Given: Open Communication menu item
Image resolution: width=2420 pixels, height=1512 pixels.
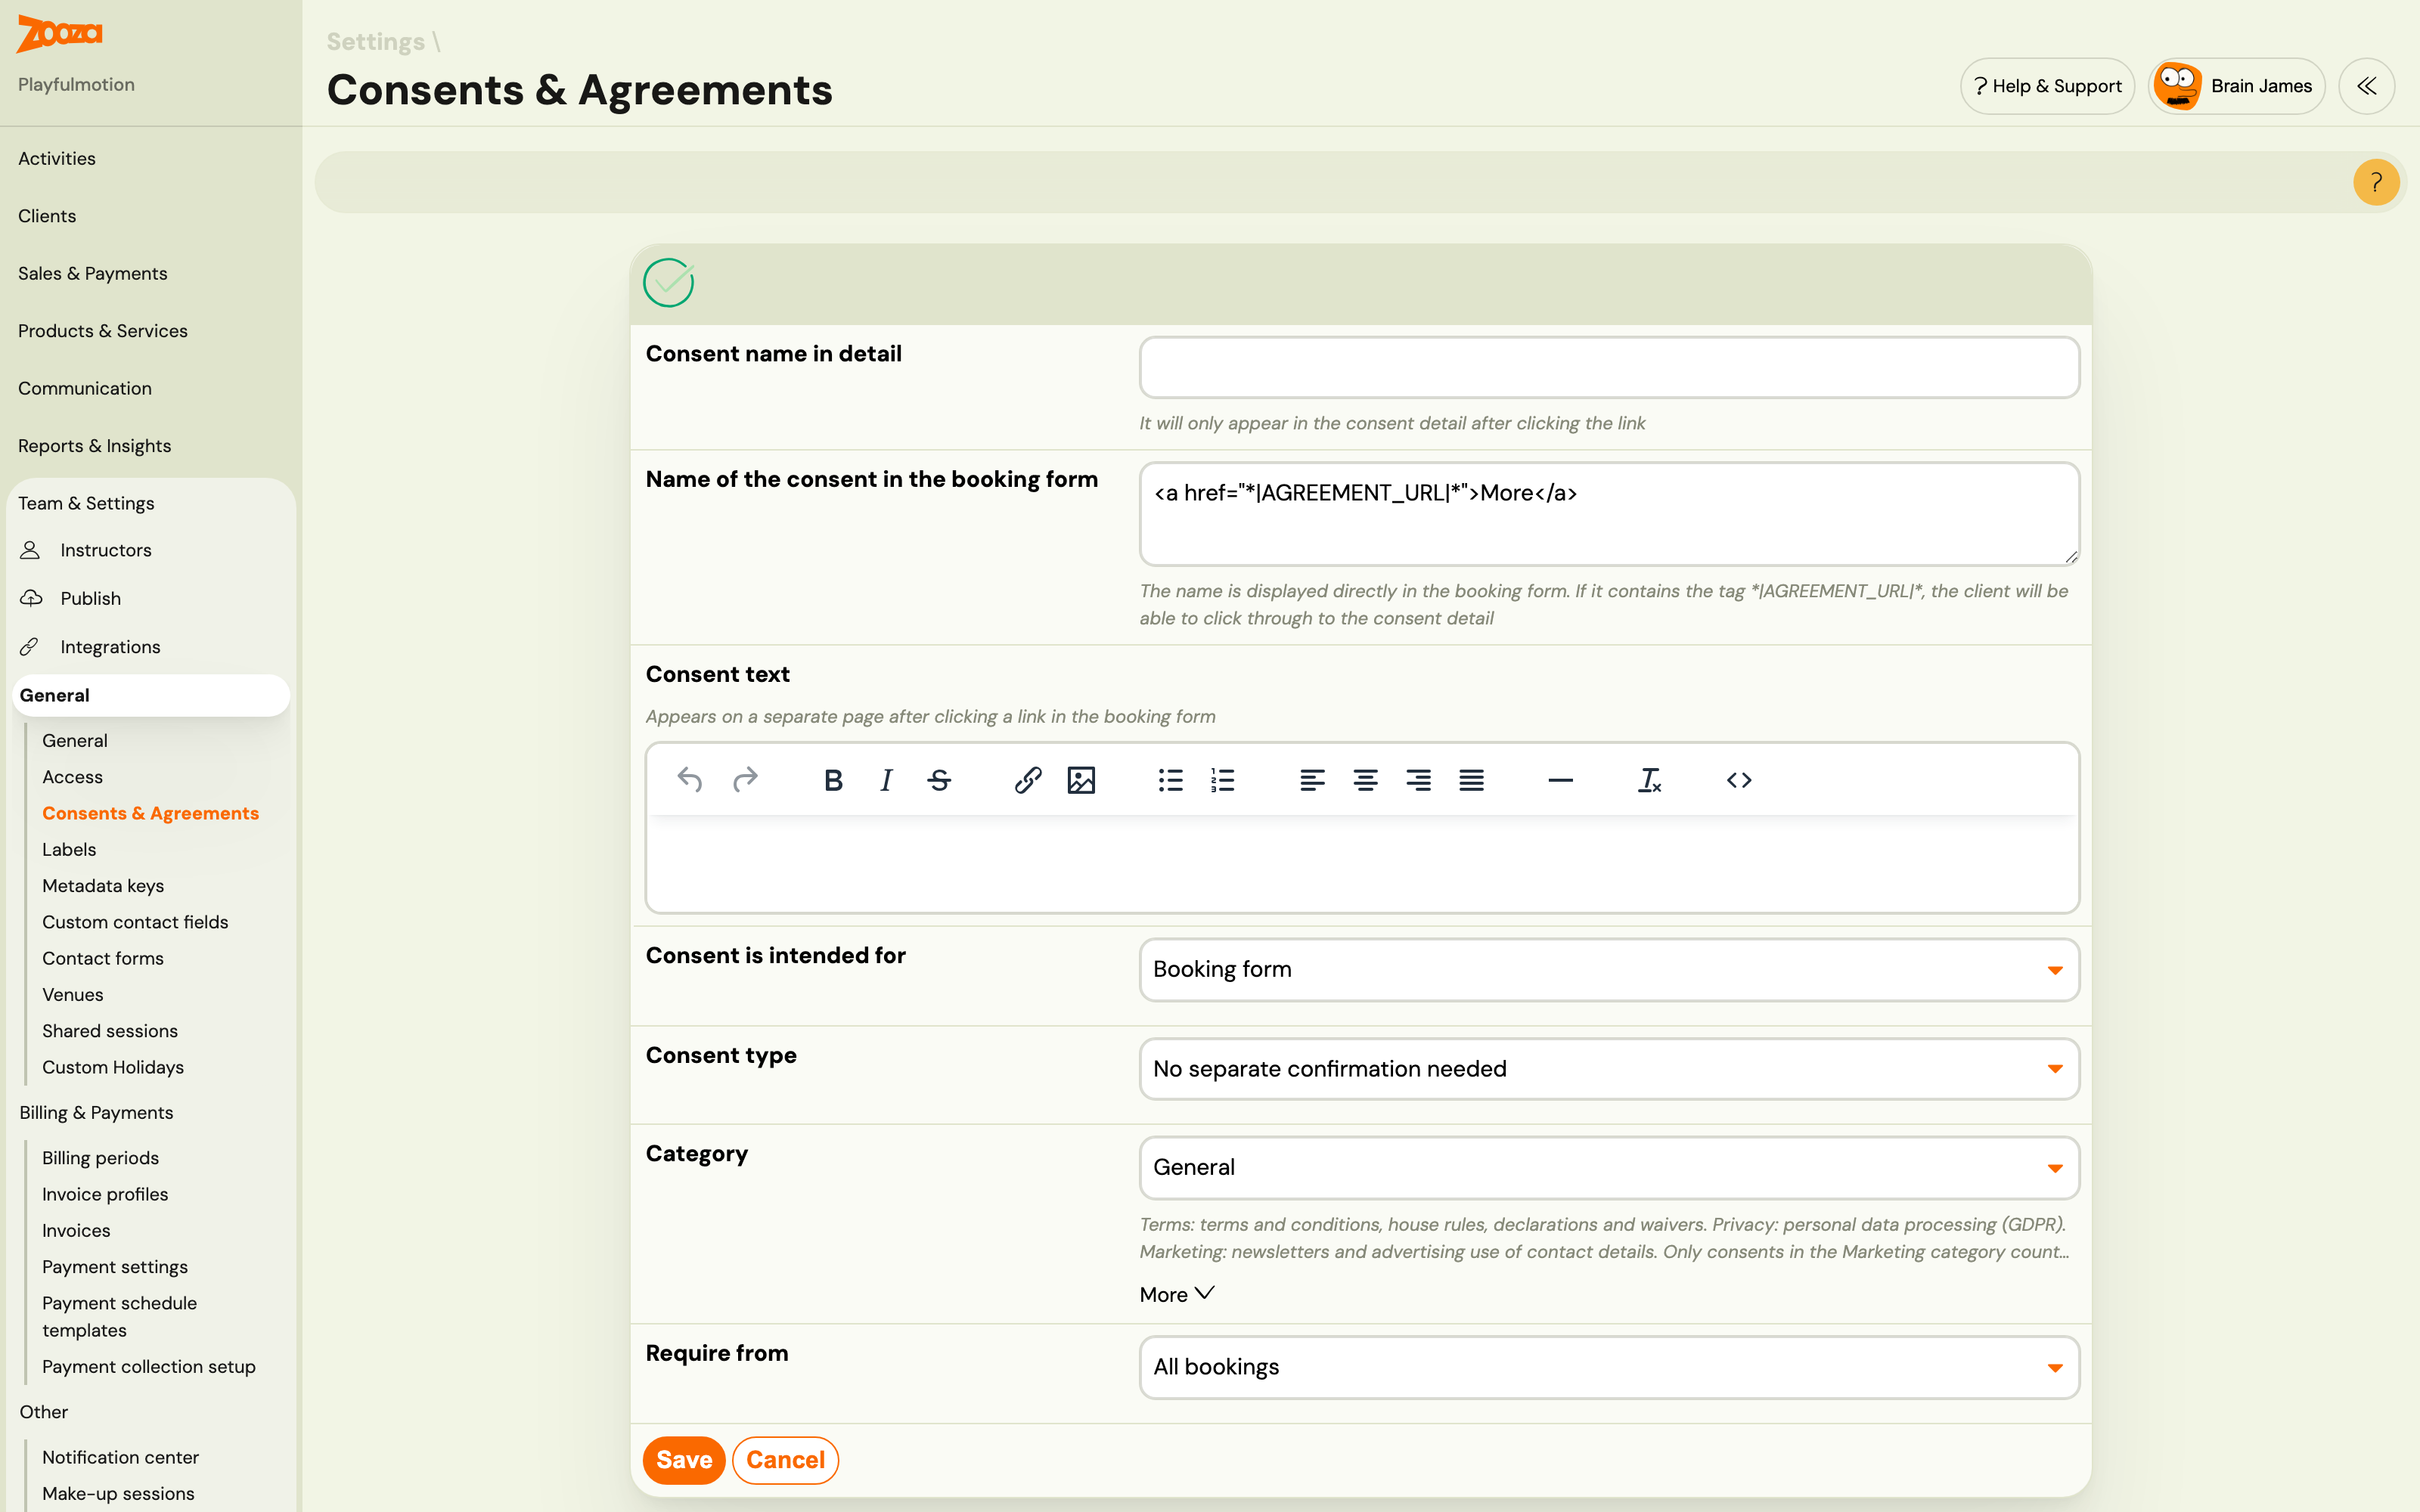Looking at the screenshot, I should [85, 388].
